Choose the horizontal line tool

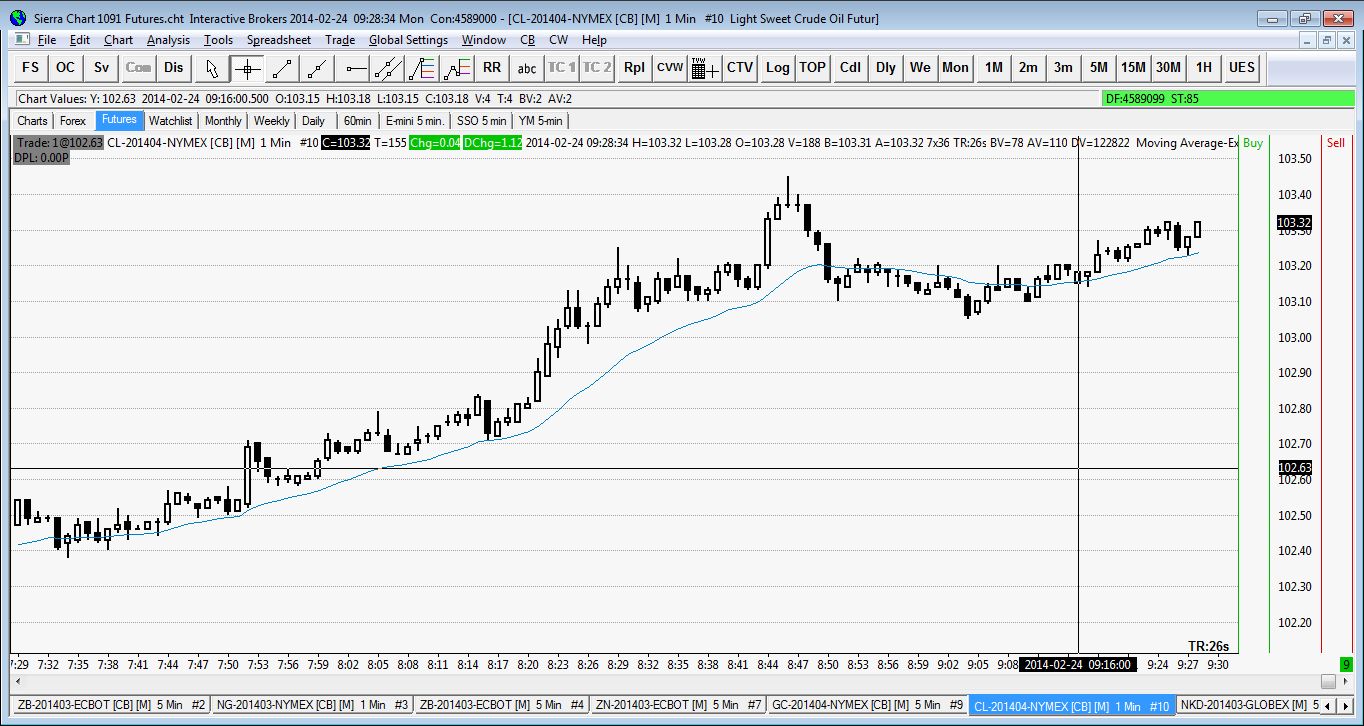click(353, 68)
